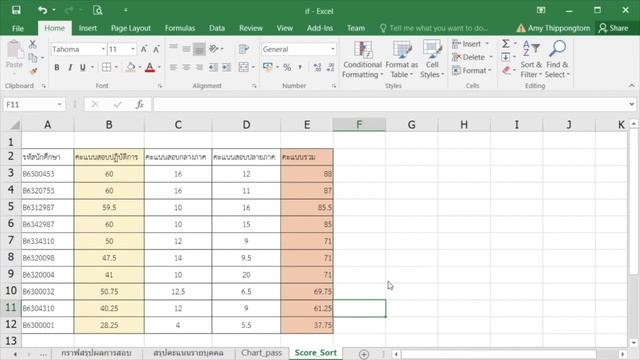
Task: Expand the General number format dropdown
Action: 333,49
